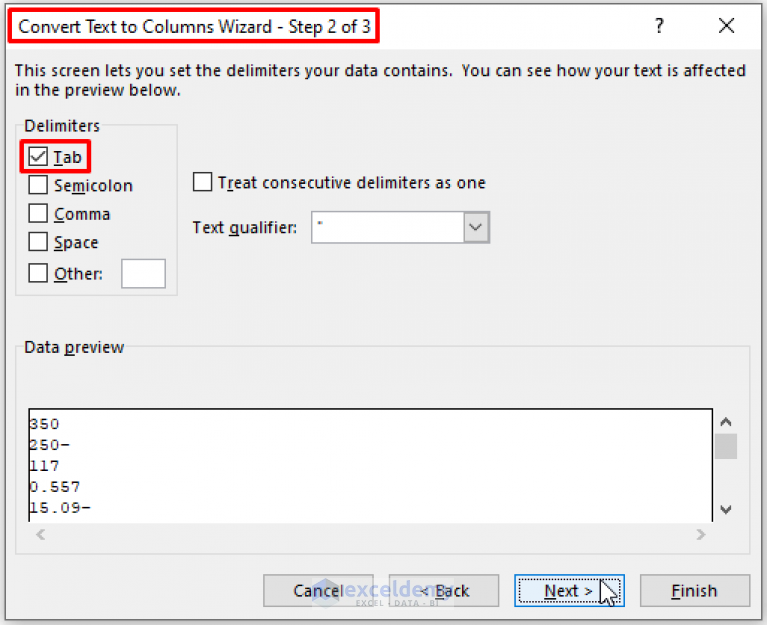Image resolution: width=767 pixels, height=625 pixels.
Task: Go back with the Back button
Action: point(444,591)
